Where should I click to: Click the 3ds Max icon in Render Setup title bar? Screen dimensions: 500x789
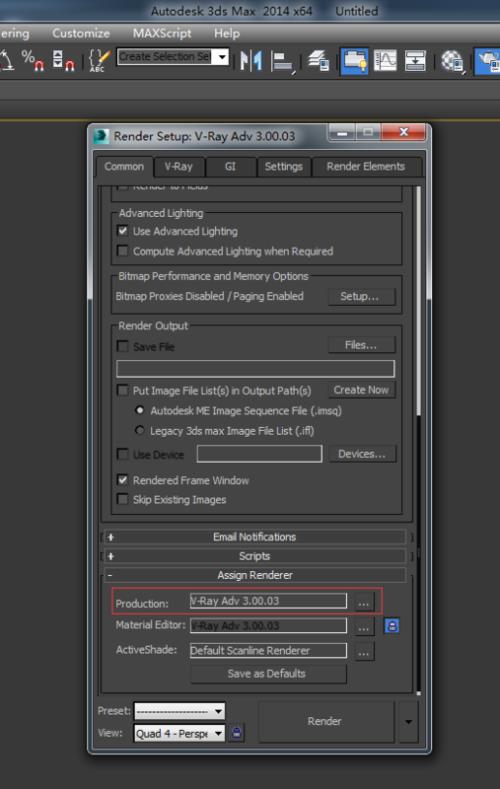tap(101, 136)
